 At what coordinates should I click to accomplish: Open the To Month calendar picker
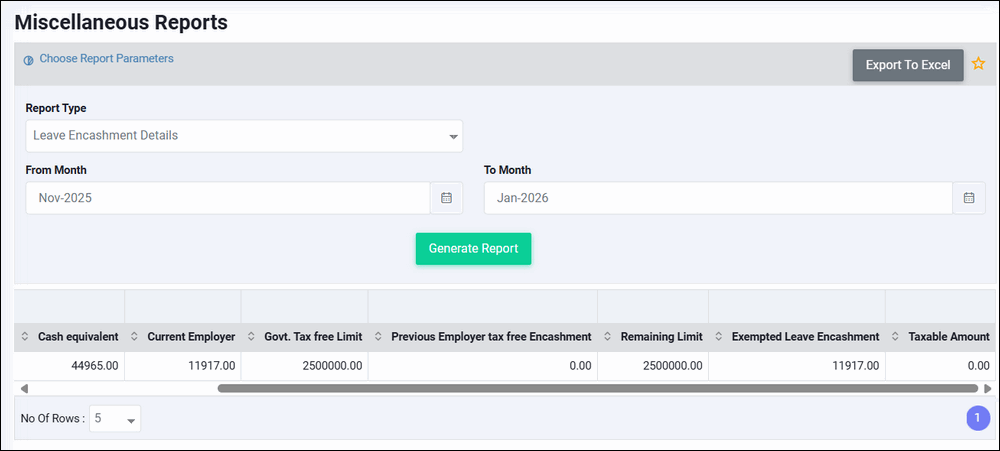968,198
